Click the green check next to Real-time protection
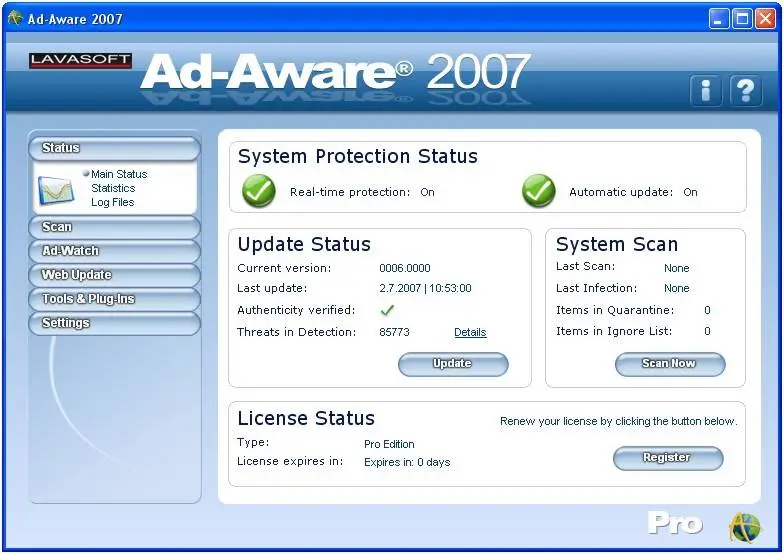Screen dimensions: 784x554 [258, 191]
